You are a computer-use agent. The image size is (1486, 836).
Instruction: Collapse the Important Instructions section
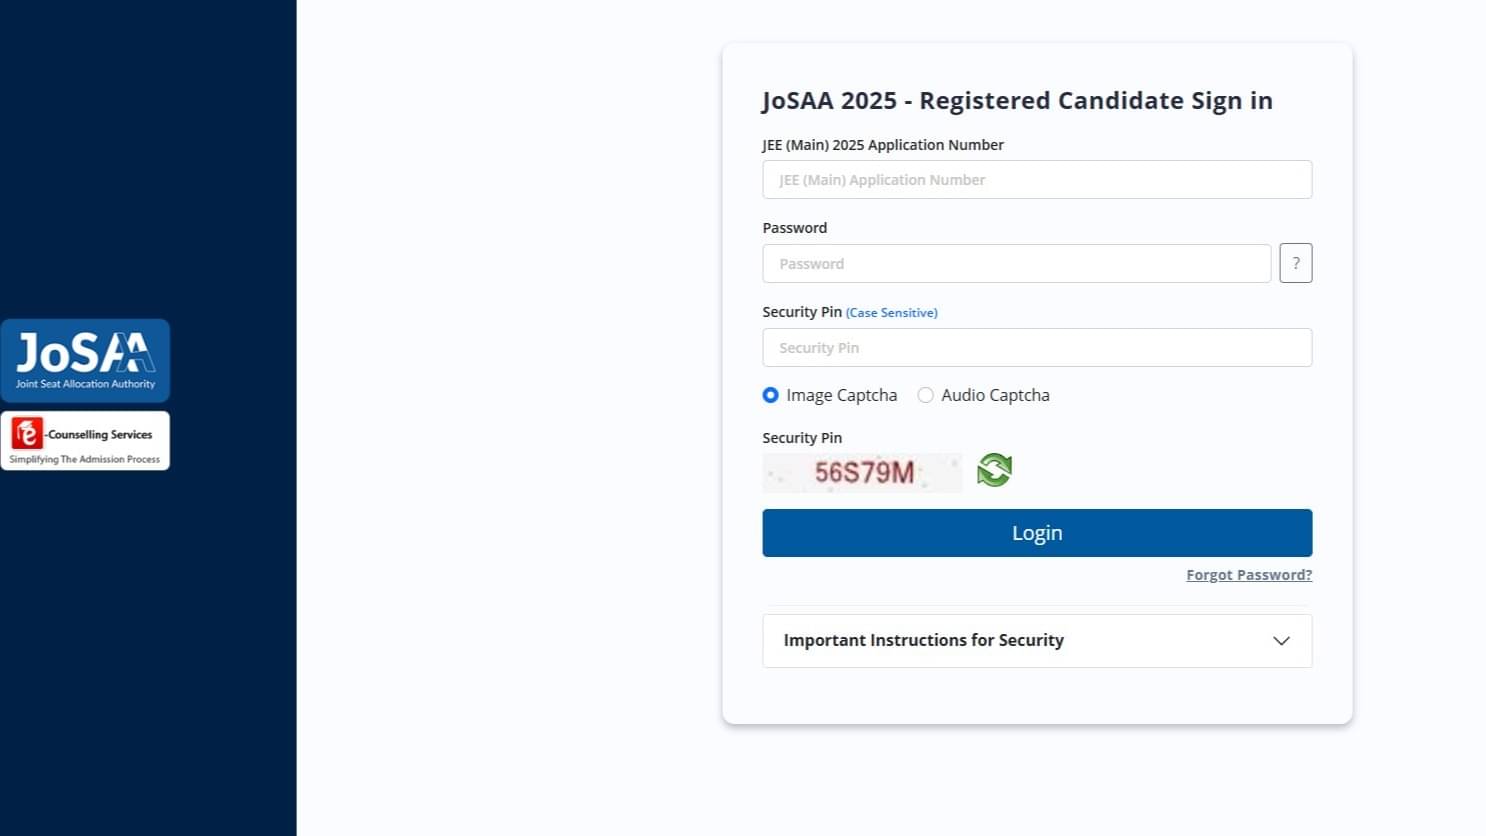pyautogui.click(x=1037, y=640)
